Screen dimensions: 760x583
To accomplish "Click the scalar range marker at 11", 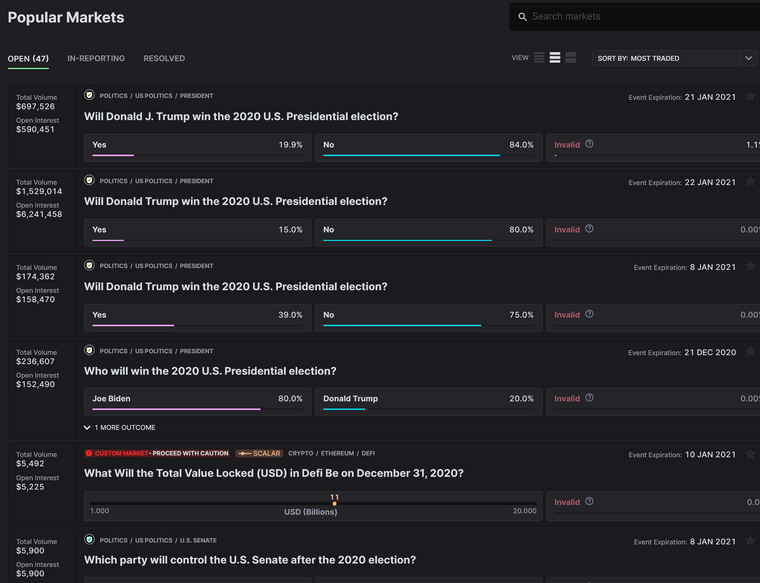I will [334, 504].
